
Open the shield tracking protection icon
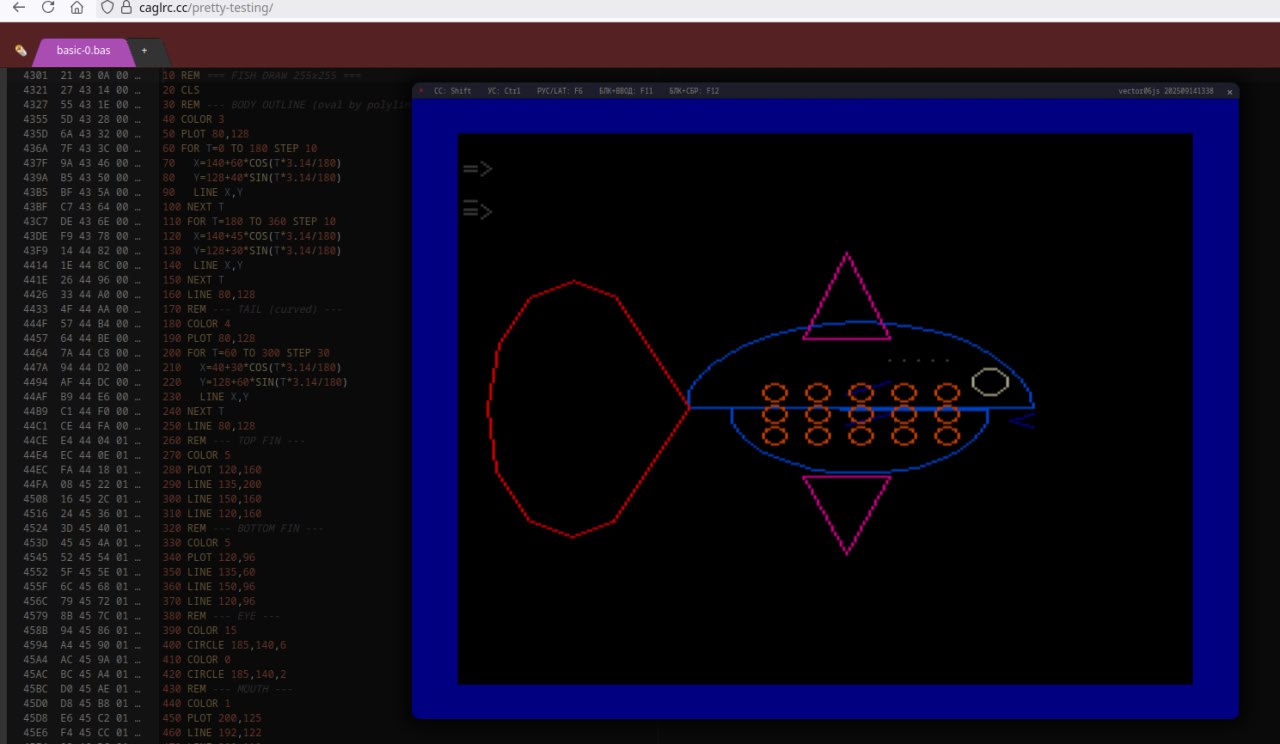108,8
